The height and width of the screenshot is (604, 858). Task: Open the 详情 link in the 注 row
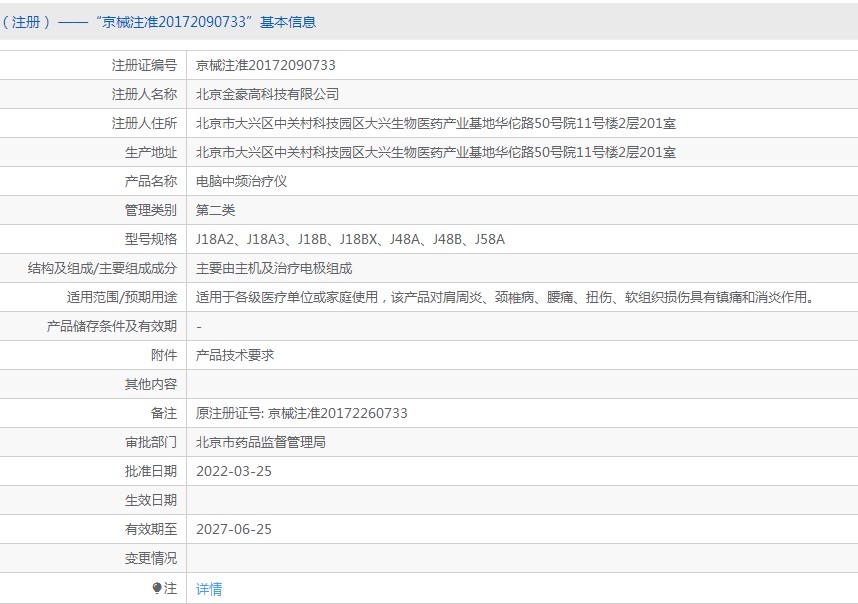209,589
